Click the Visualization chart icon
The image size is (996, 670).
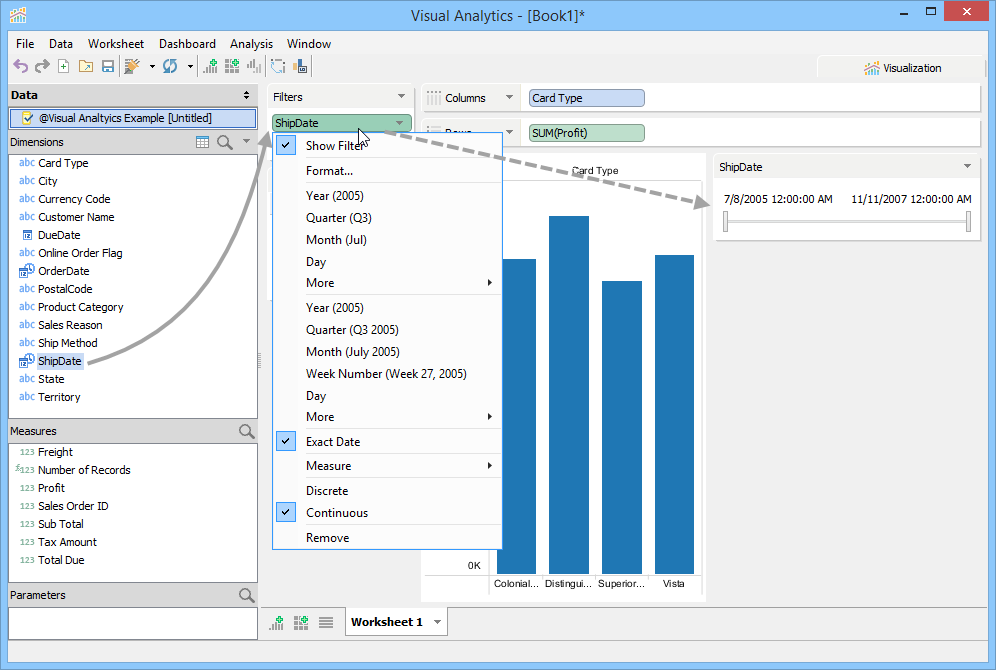[872, 68]
